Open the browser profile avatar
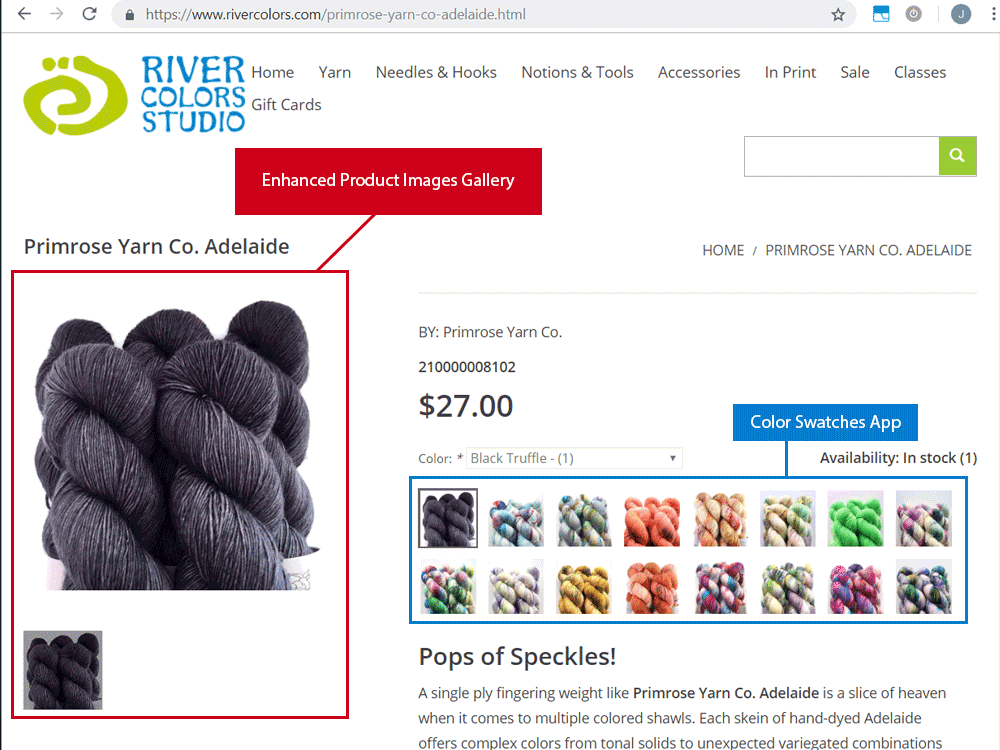Image resolution: width=1000 pixels, height=750 pixels. coord(960,14)
